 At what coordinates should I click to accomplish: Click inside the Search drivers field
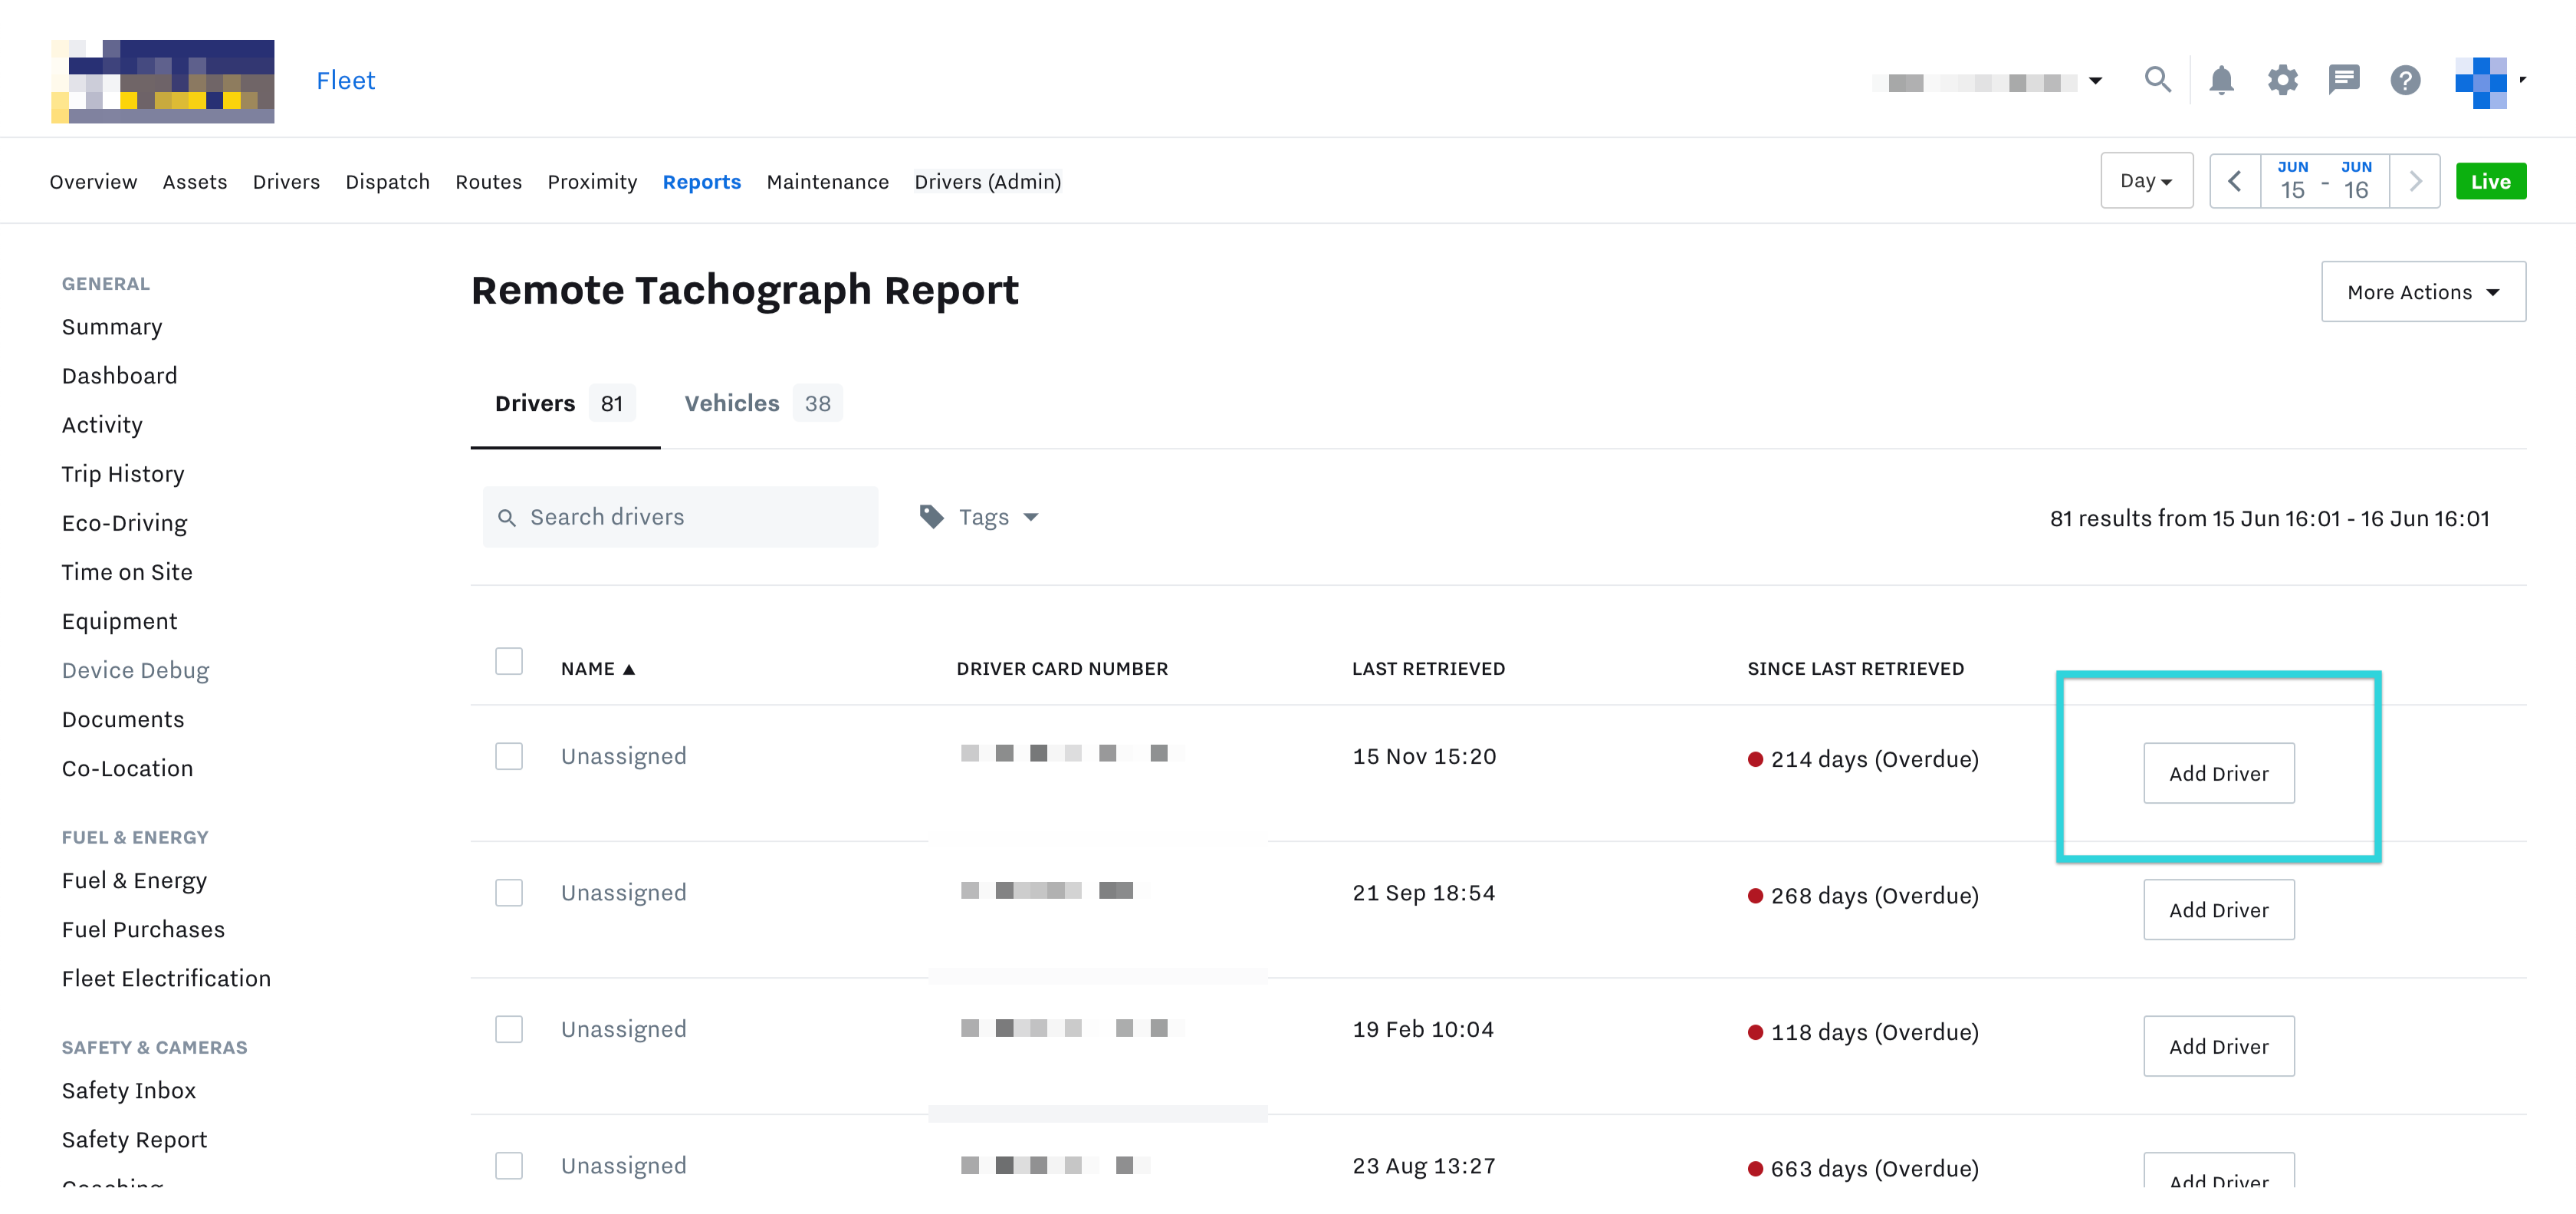pyautogui.click(x=680, y=516)
